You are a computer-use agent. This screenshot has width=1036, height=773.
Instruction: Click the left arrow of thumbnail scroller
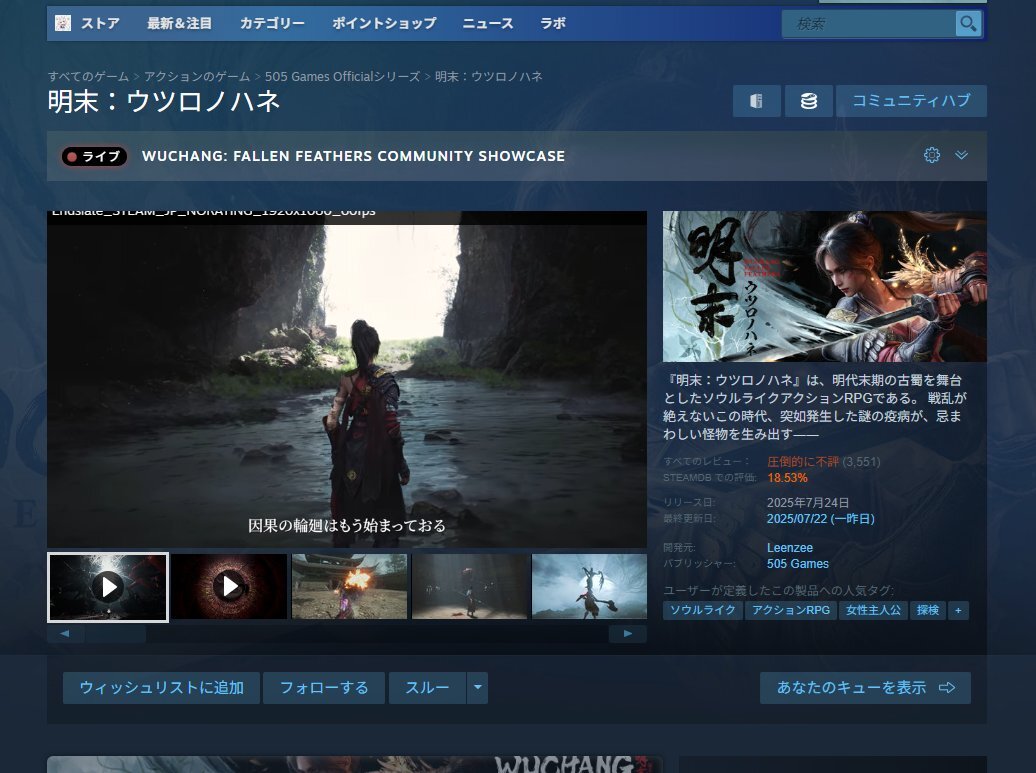(x=65, y=634)
